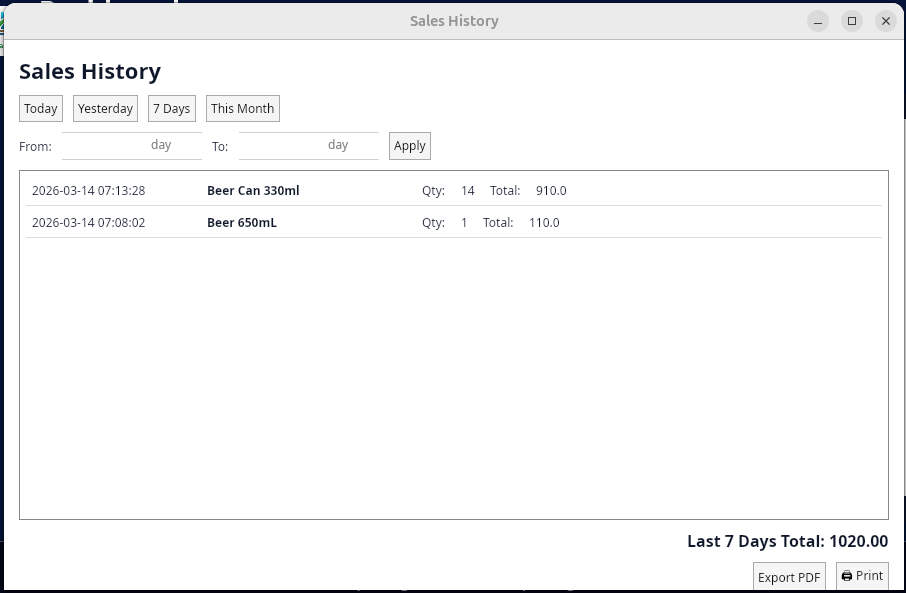
Task: Click the 07:13:28 sale timestamp
Action: [88, 191]
